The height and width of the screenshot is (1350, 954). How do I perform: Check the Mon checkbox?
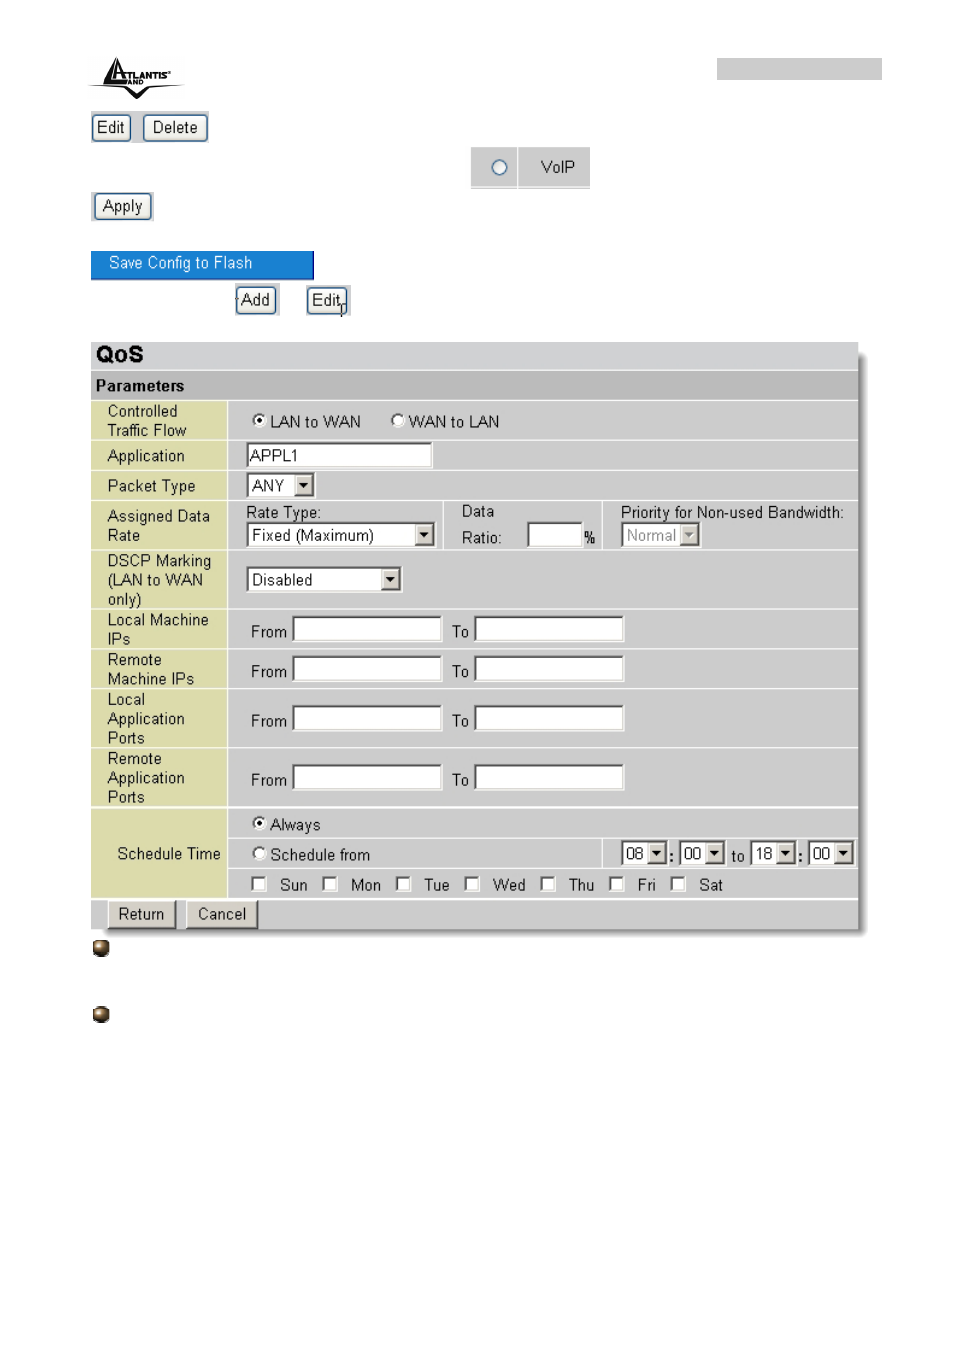(x=330, y=884)
